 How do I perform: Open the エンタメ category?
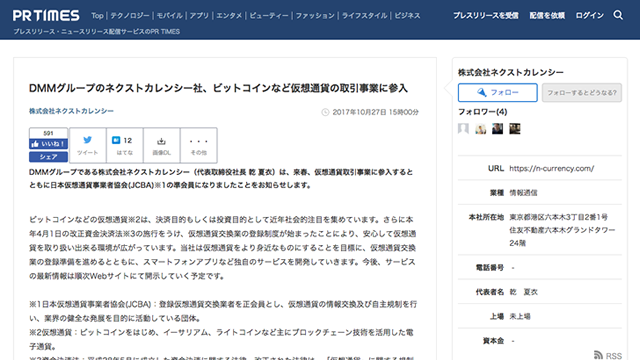tap(229, 16)
